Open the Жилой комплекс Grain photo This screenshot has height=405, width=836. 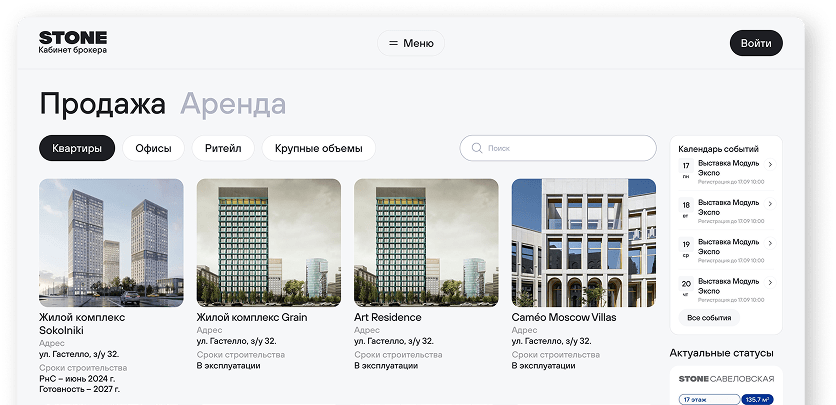pyautogui.click(x=268, y=241)
